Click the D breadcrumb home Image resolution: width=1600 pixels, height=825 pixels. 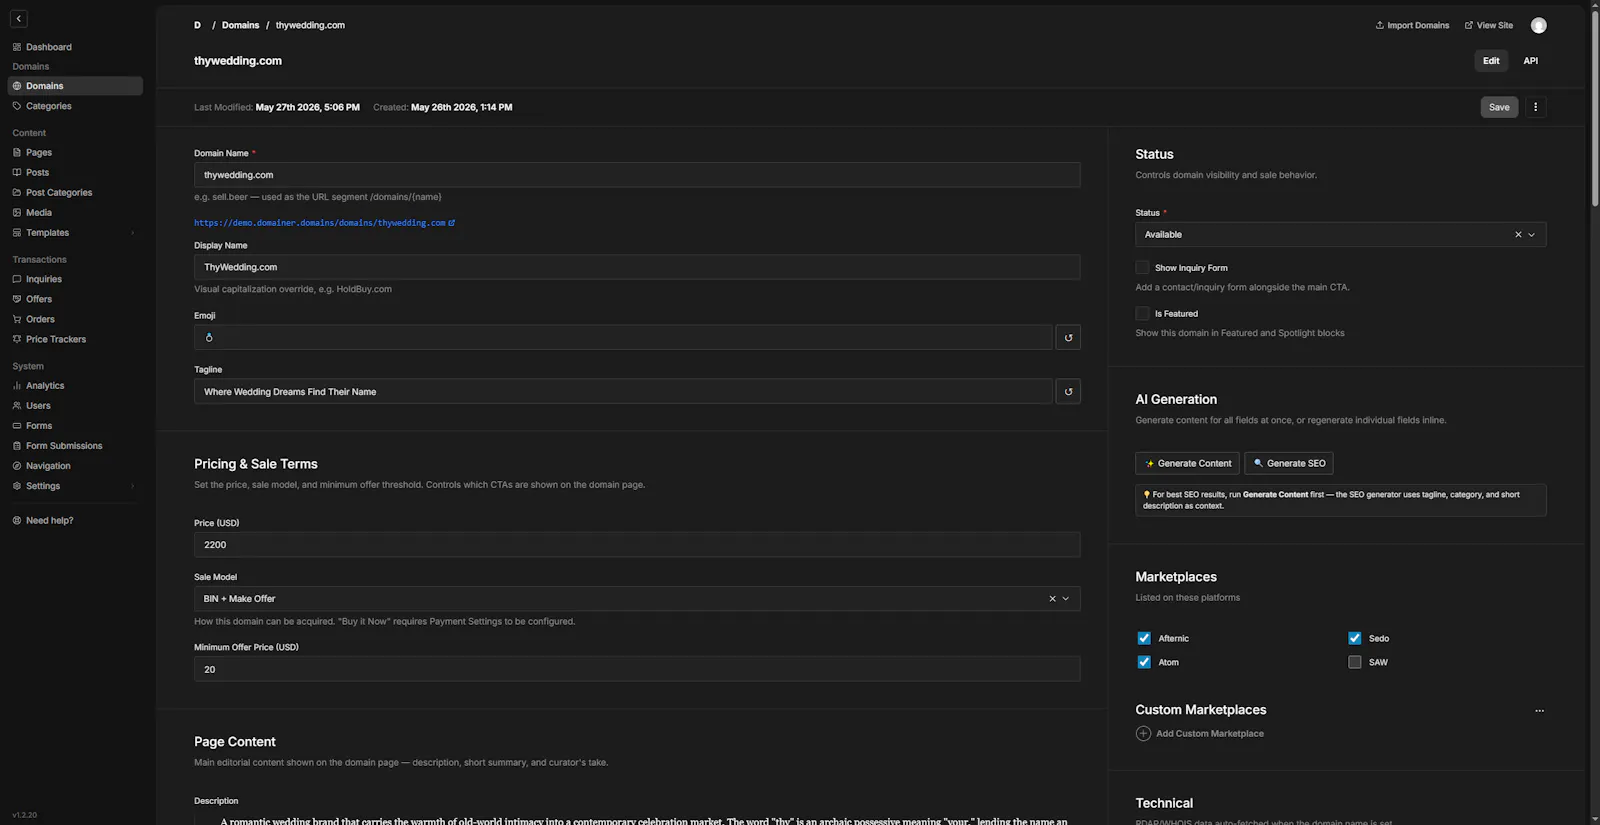click(197, 25)
